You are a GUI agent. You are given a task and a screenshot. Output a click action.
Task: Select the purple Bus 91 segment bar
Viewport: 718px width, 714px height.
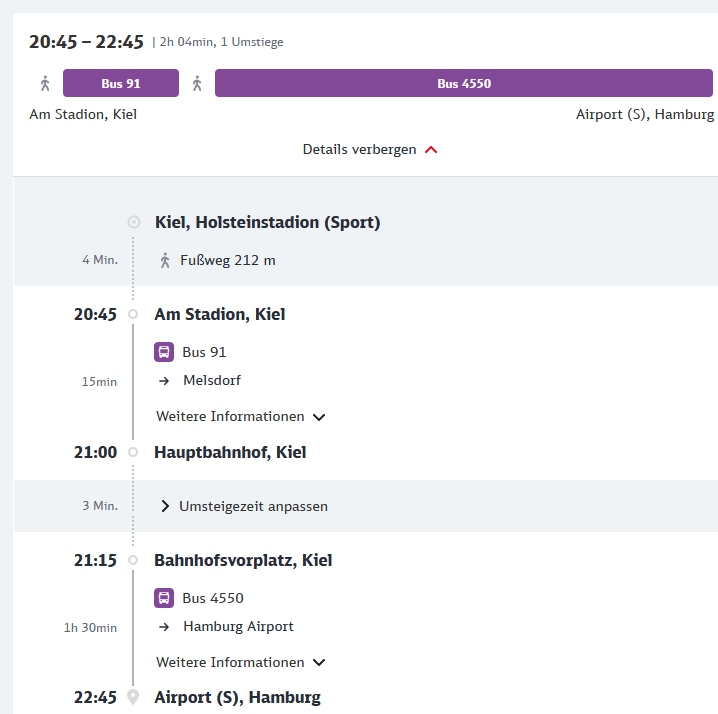click(121, 83)
